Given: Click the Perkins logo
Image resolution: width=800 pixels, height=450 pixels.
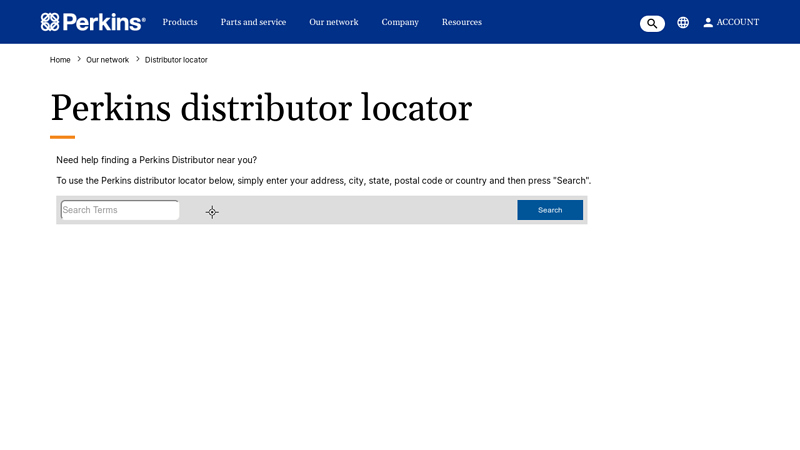Looking at the screenshot, I should tap(93, 22).
